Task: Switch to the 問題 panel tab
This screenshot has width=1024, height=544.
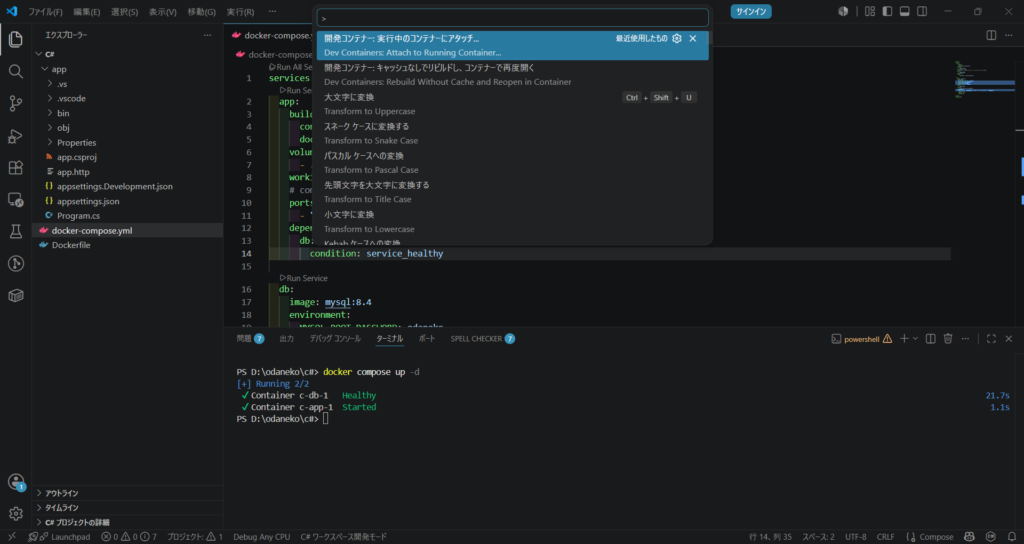Action: click(x=250, y=338)
